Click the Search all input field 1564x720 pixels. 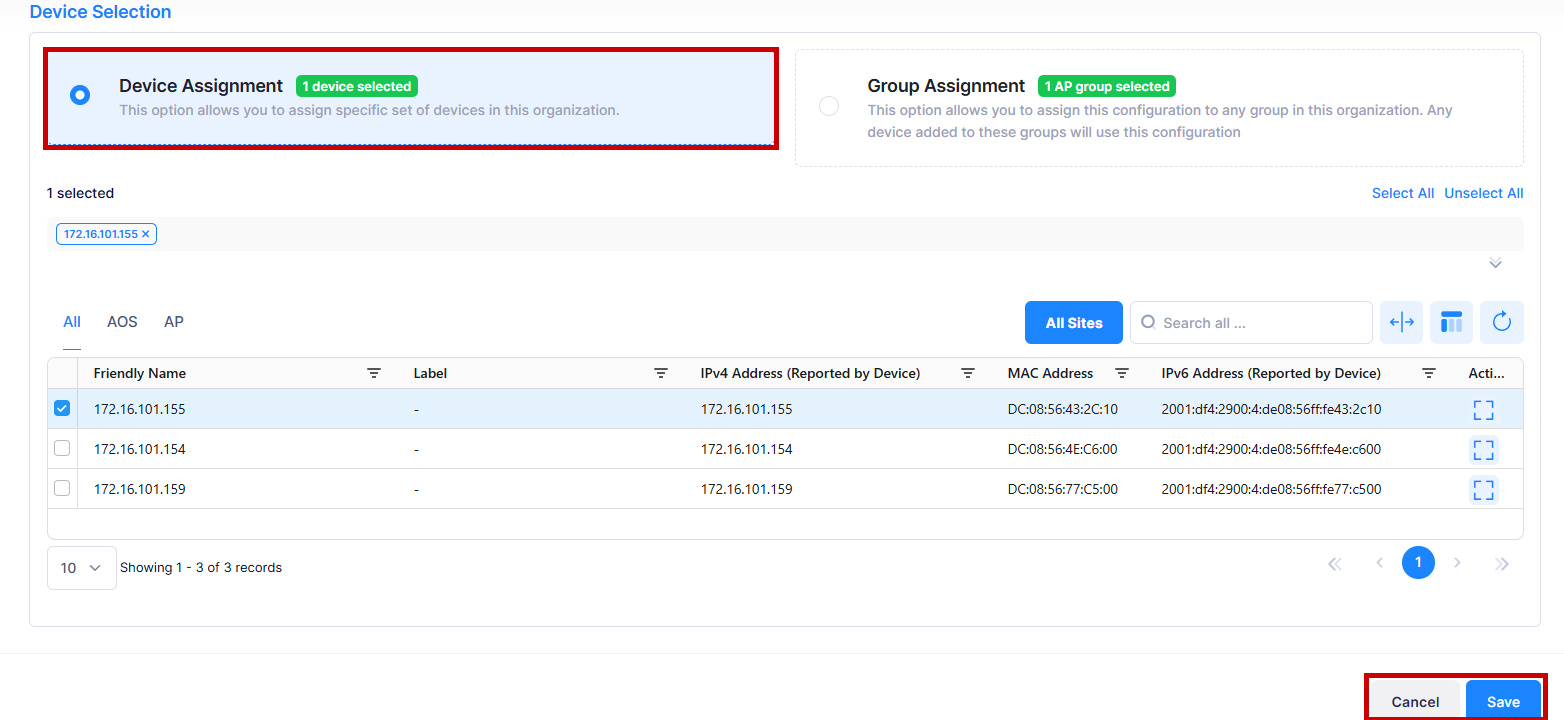point(1250,322)
